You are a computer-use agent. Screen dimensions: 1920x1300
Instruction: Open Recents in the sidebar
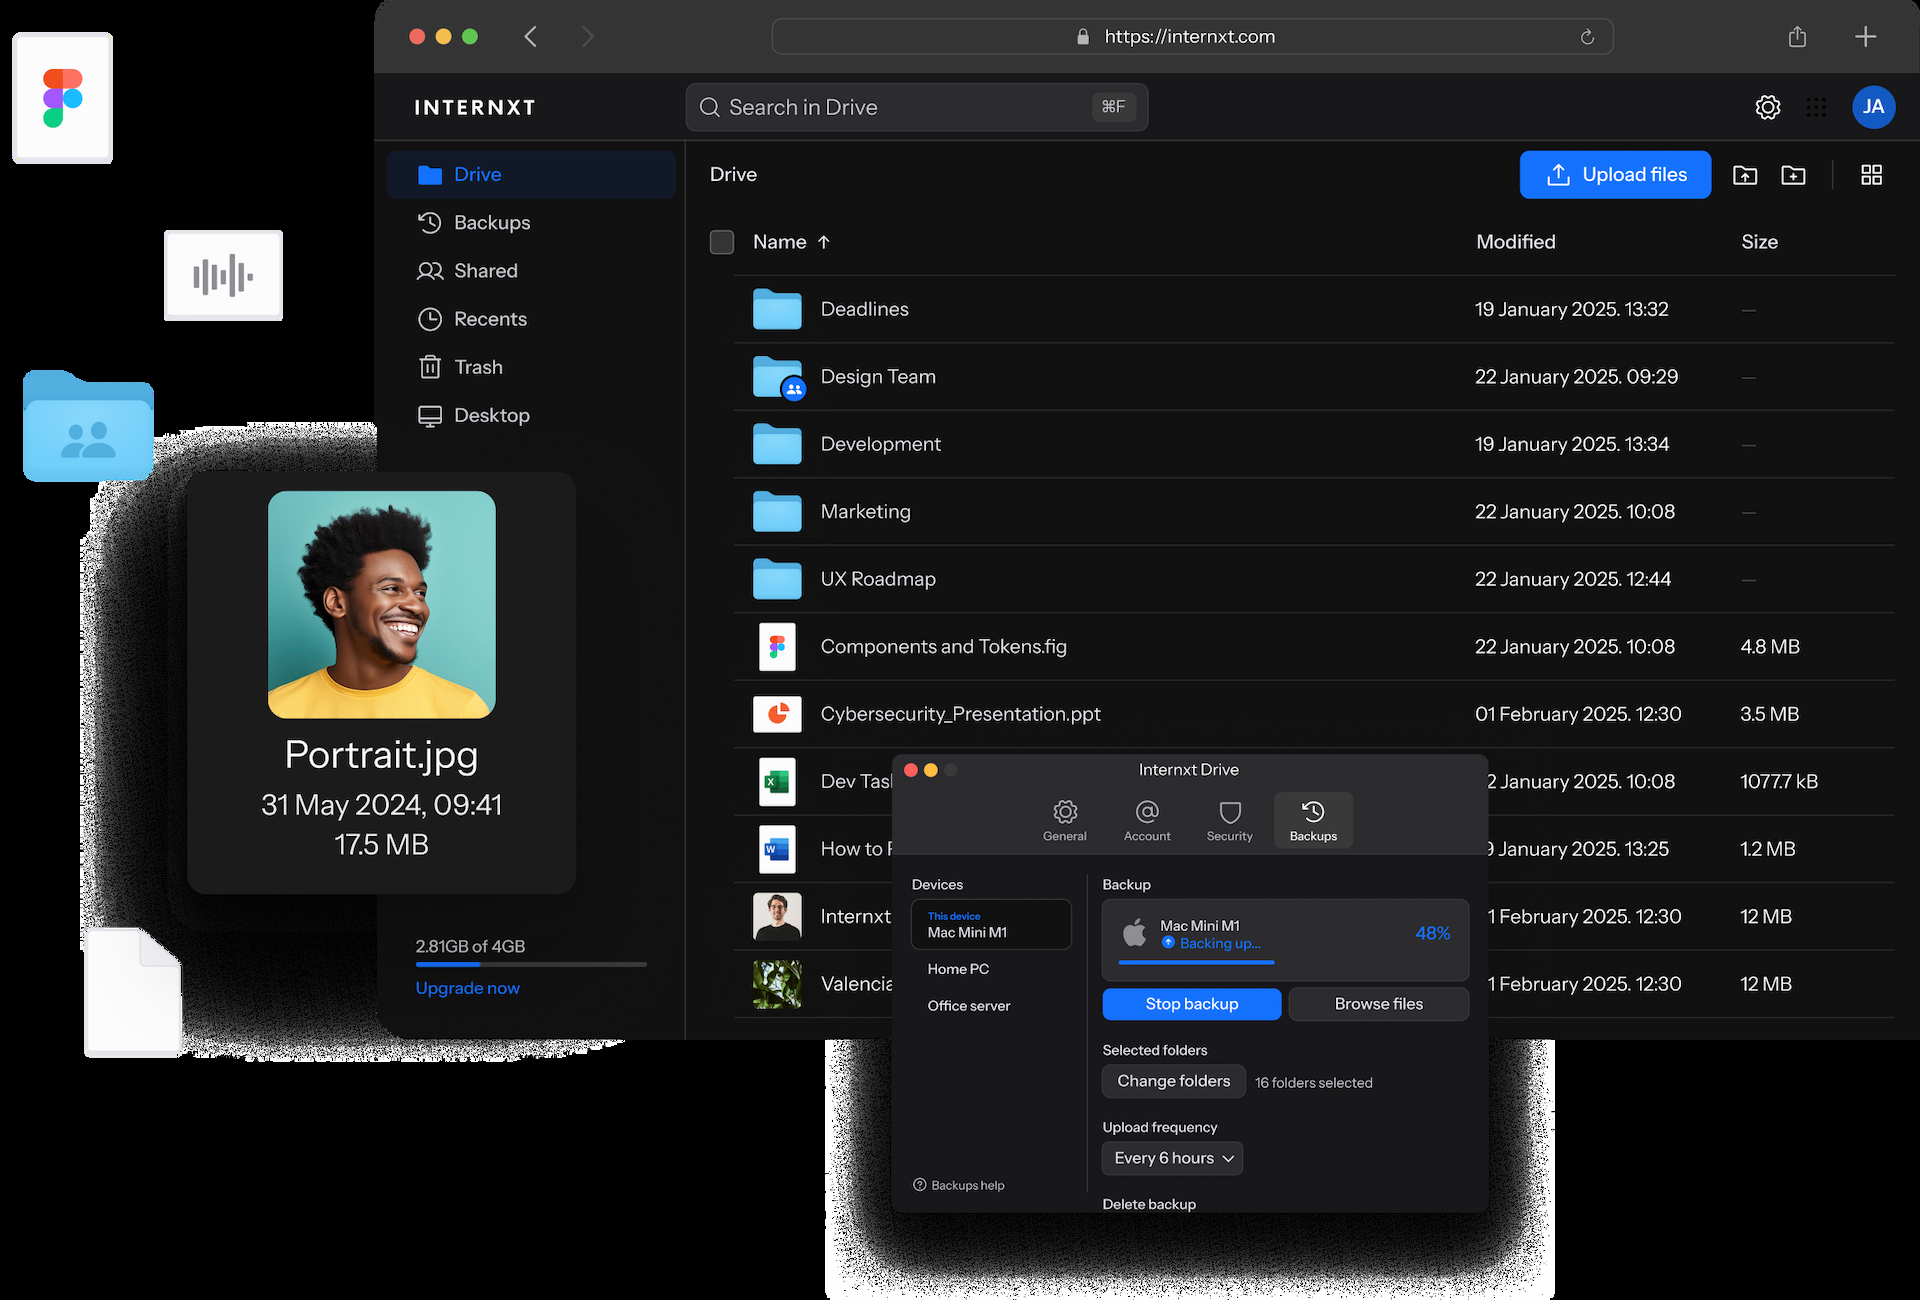(490, 318)
